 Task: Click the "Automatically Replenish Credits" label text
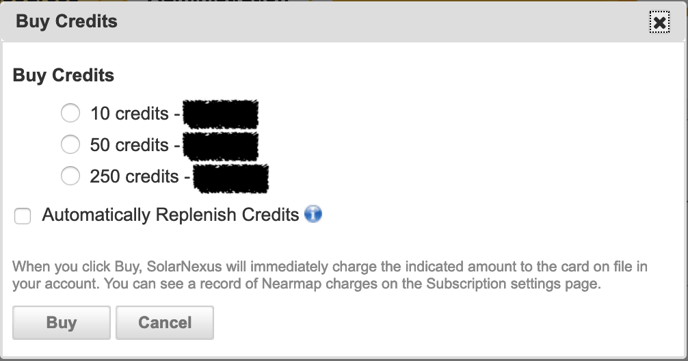(170, 215)
